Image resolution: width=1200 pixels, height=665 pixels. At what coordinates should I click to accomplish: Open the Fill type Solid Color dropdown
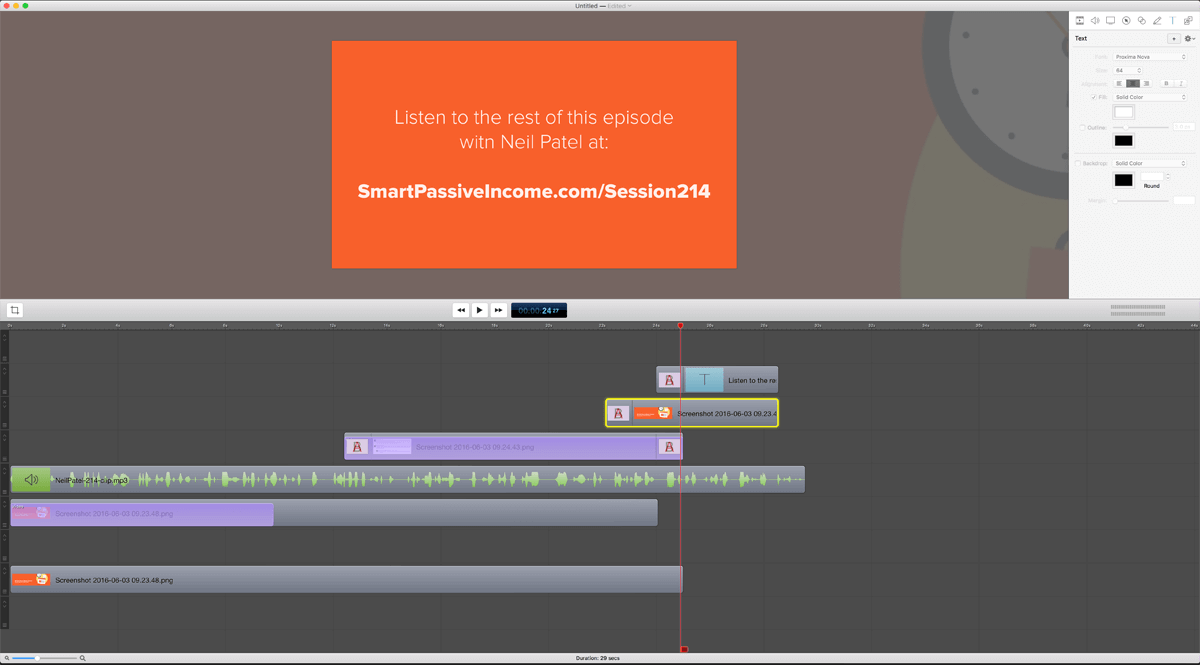[1150, 97]
